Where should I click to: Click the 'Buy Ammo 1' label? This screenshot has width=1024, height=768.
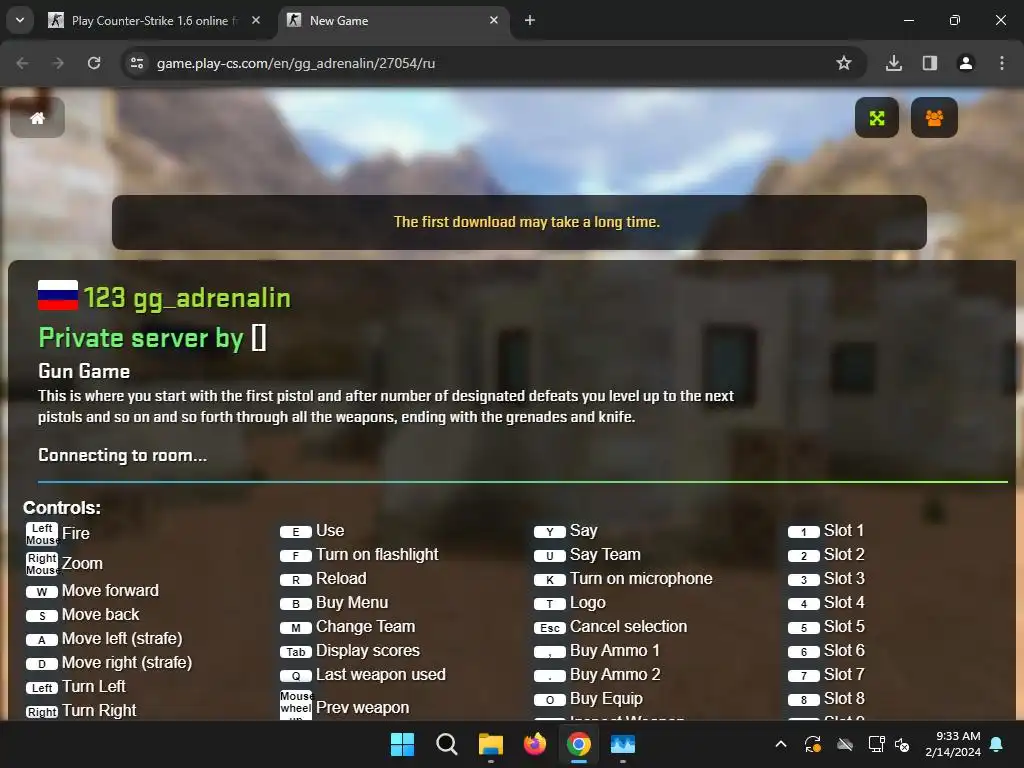click(x=615, y=650)
